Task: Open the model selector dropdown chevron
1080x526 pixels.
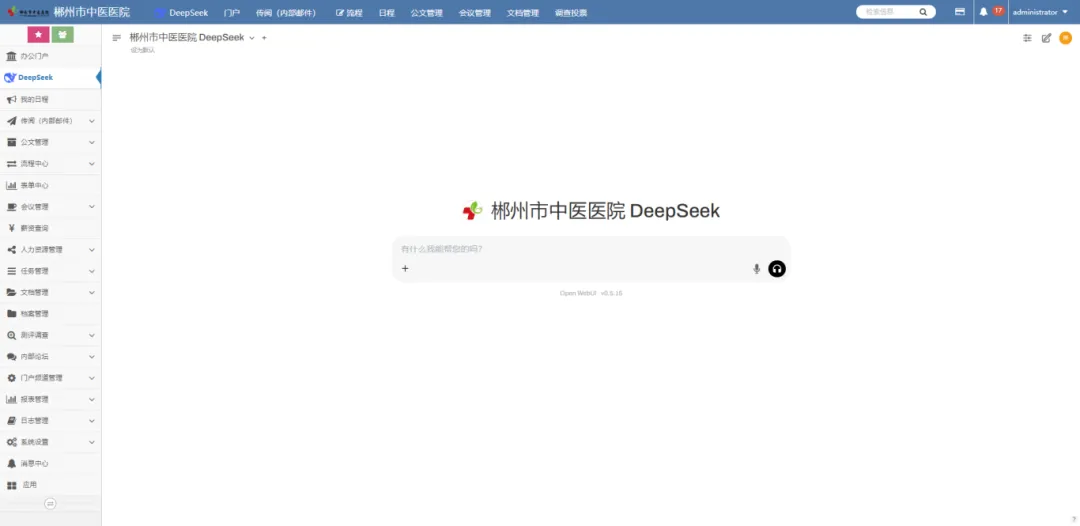Action: coord(252,38)
